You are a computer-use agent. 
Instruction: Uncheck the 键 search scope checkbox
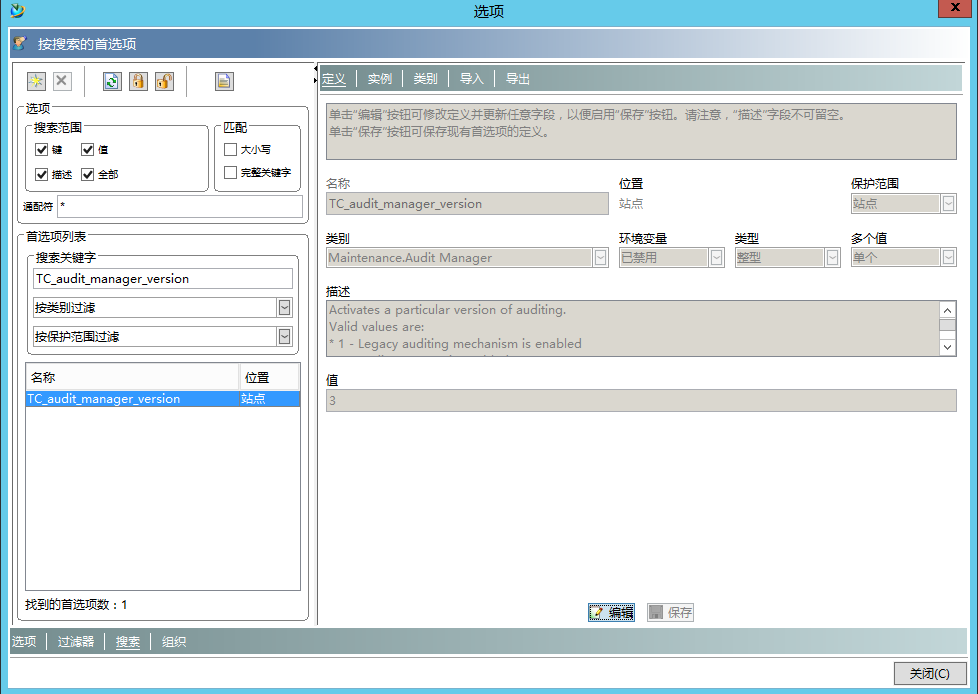42,150
